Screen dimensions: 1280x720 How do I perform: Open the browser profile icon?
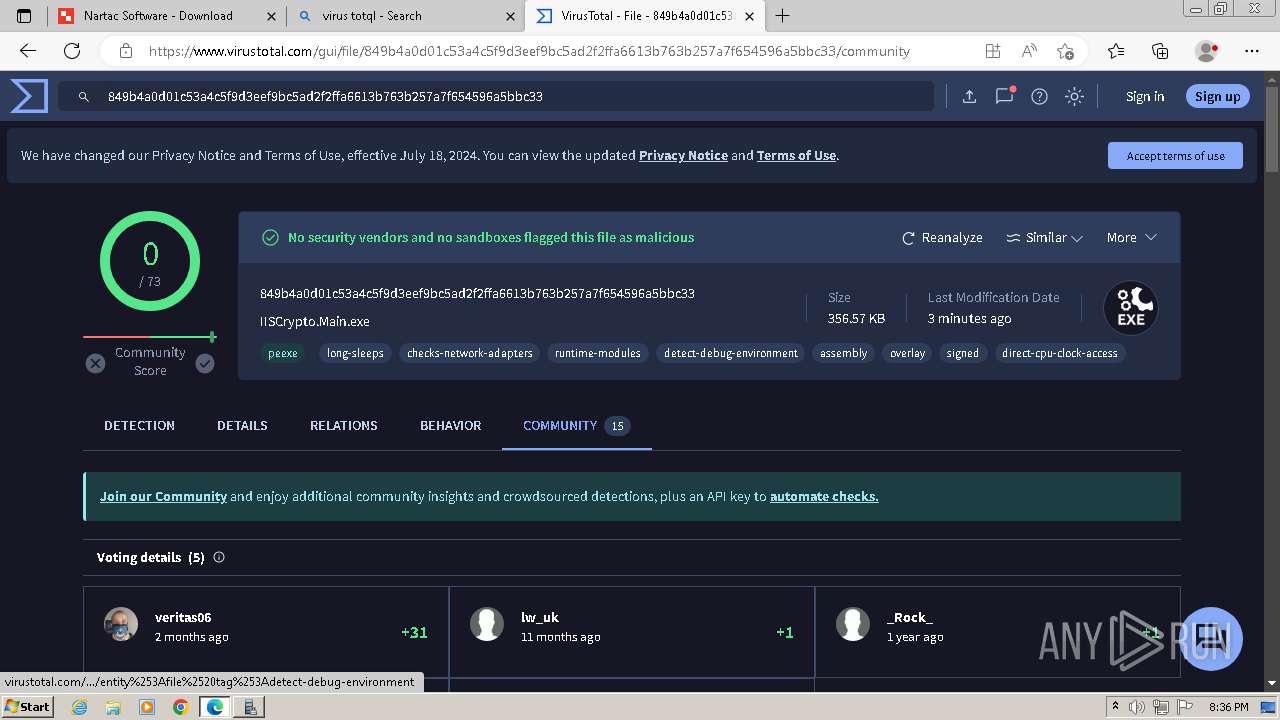click(1206, 51)
